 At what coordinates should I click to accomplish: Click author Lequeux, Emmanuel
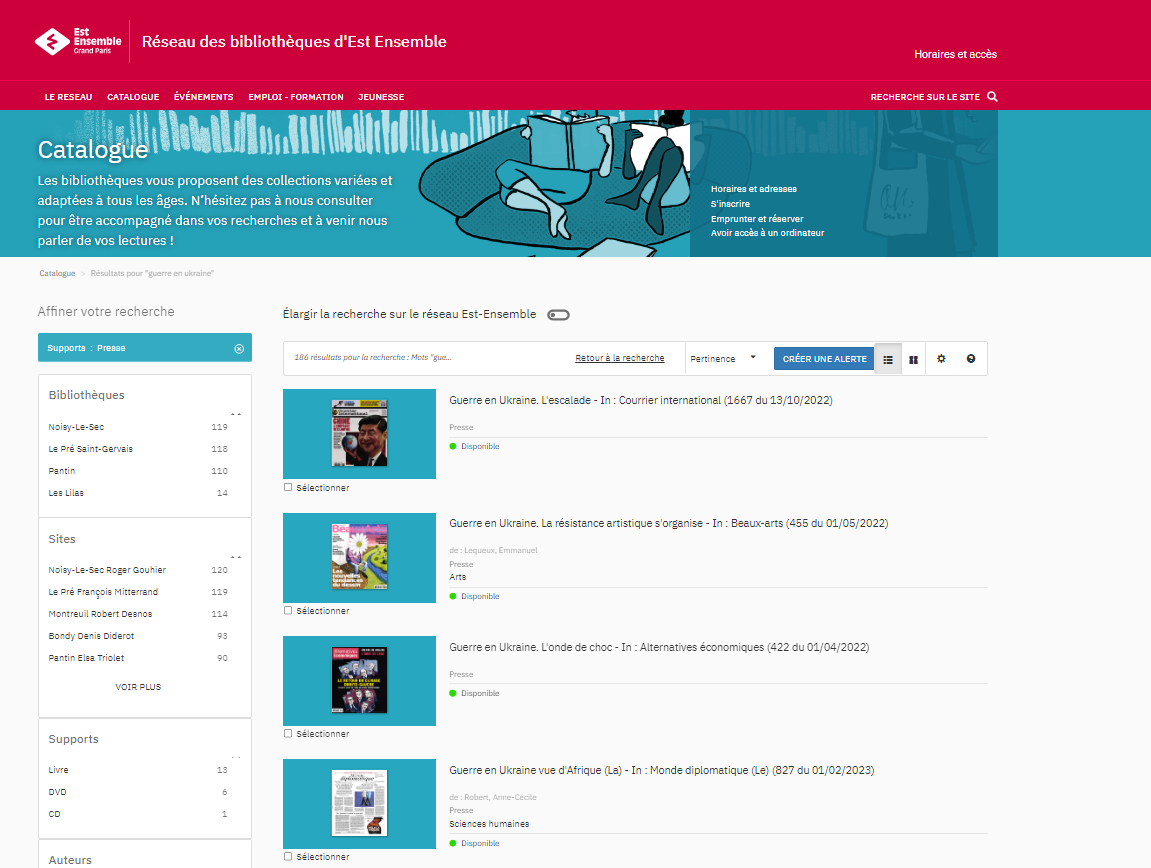point(501,550)
